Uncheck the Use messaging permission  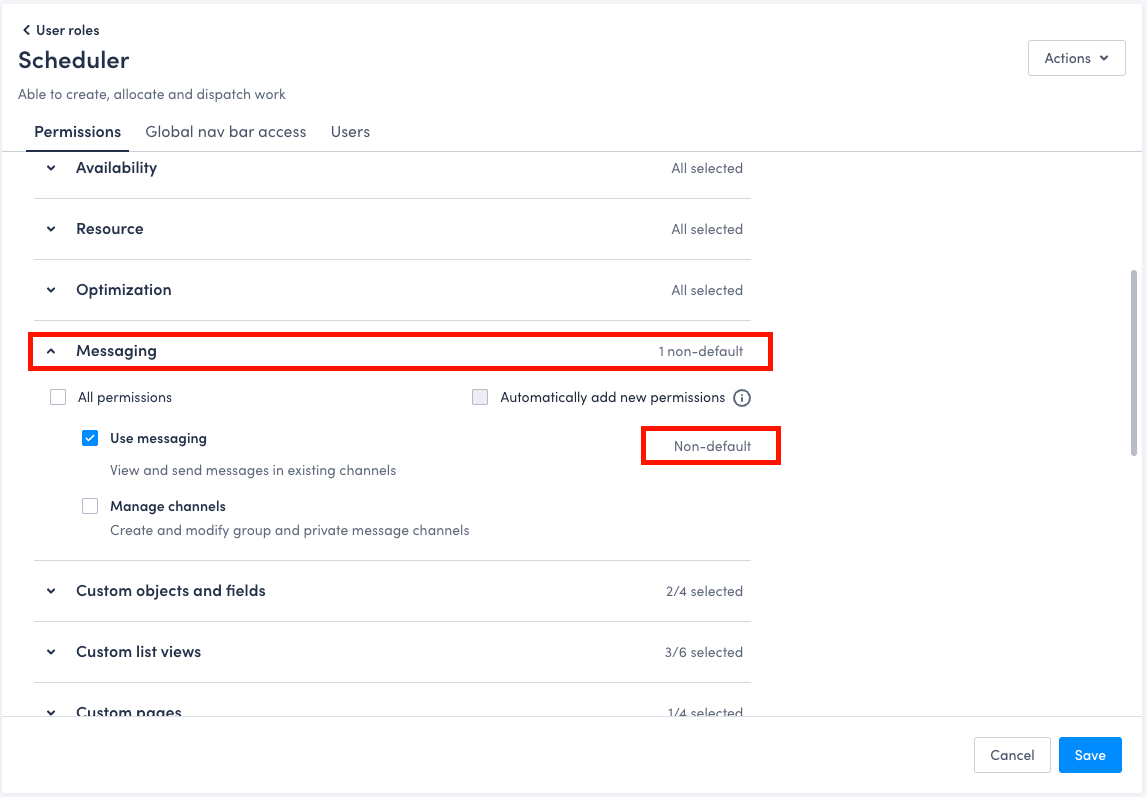pyautogui.click(x=90, y=437)
